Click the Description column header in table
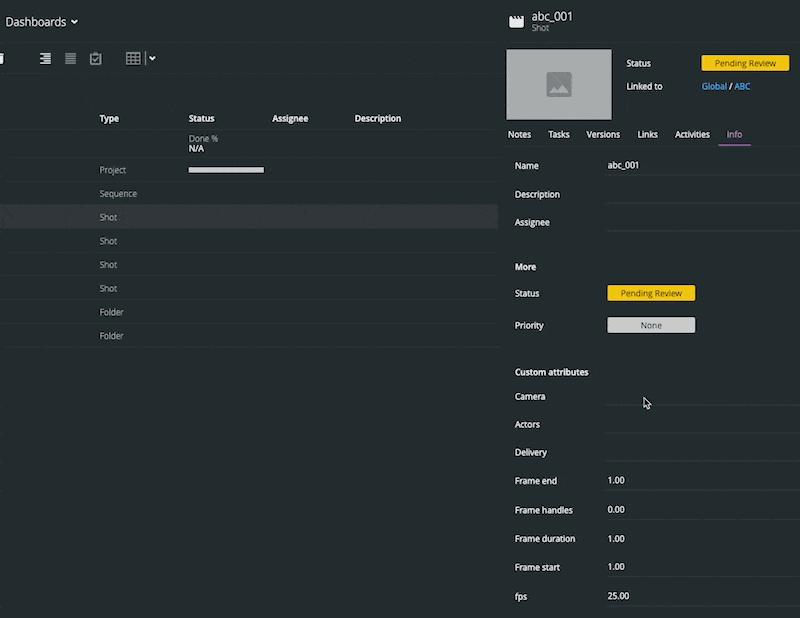This screenshot has height=618, width=800. point(378,118)
